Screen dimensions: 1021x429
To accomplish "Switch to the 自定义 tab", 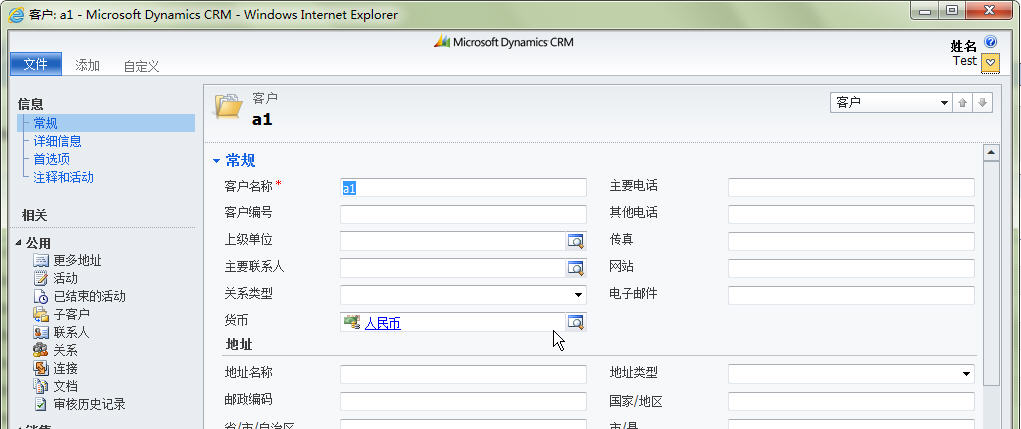I will tap(141, 66).
